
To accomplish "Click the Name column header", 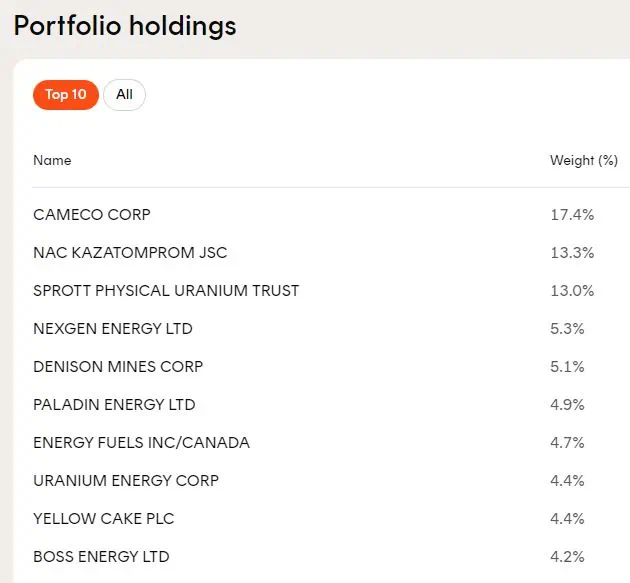I will pyautogui.click(x=52, y=160).
